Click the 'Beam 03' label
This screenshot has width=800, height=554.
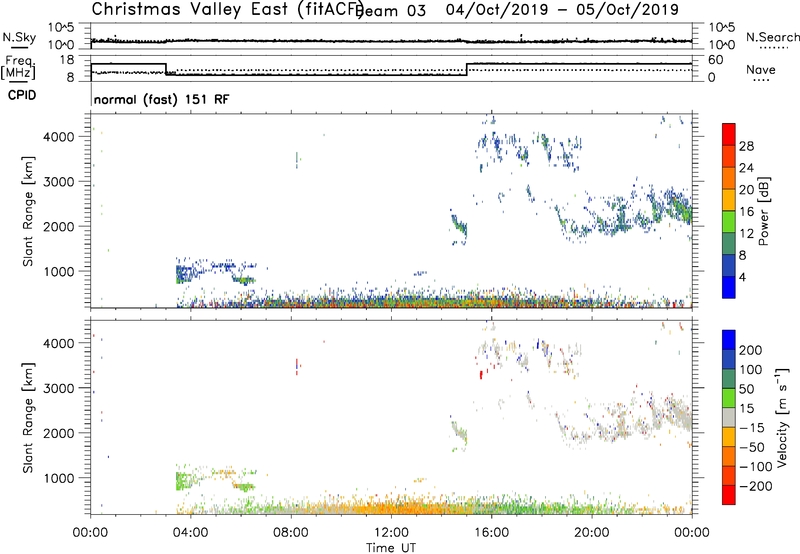(390, 11)
